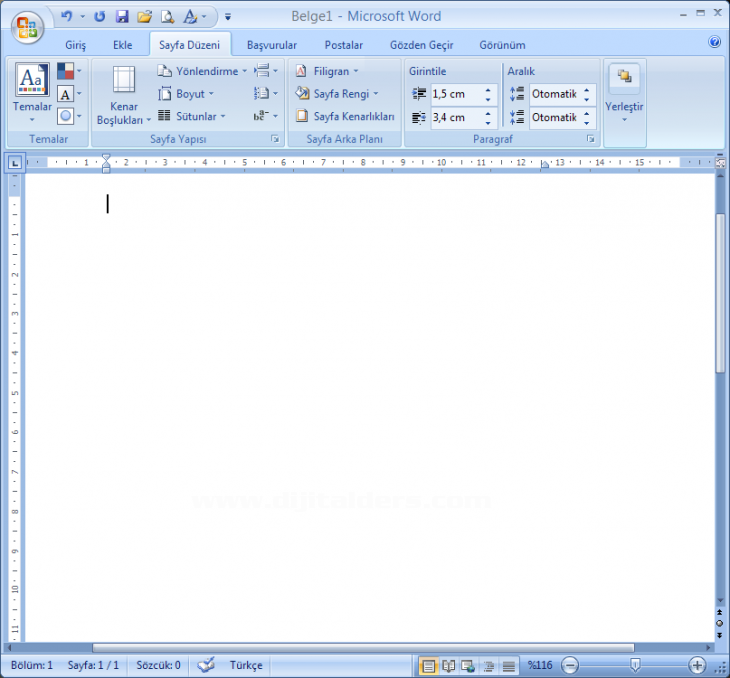Switch to Print Layout view
This screenshot has width=730, height=678.
click(428, 666)
